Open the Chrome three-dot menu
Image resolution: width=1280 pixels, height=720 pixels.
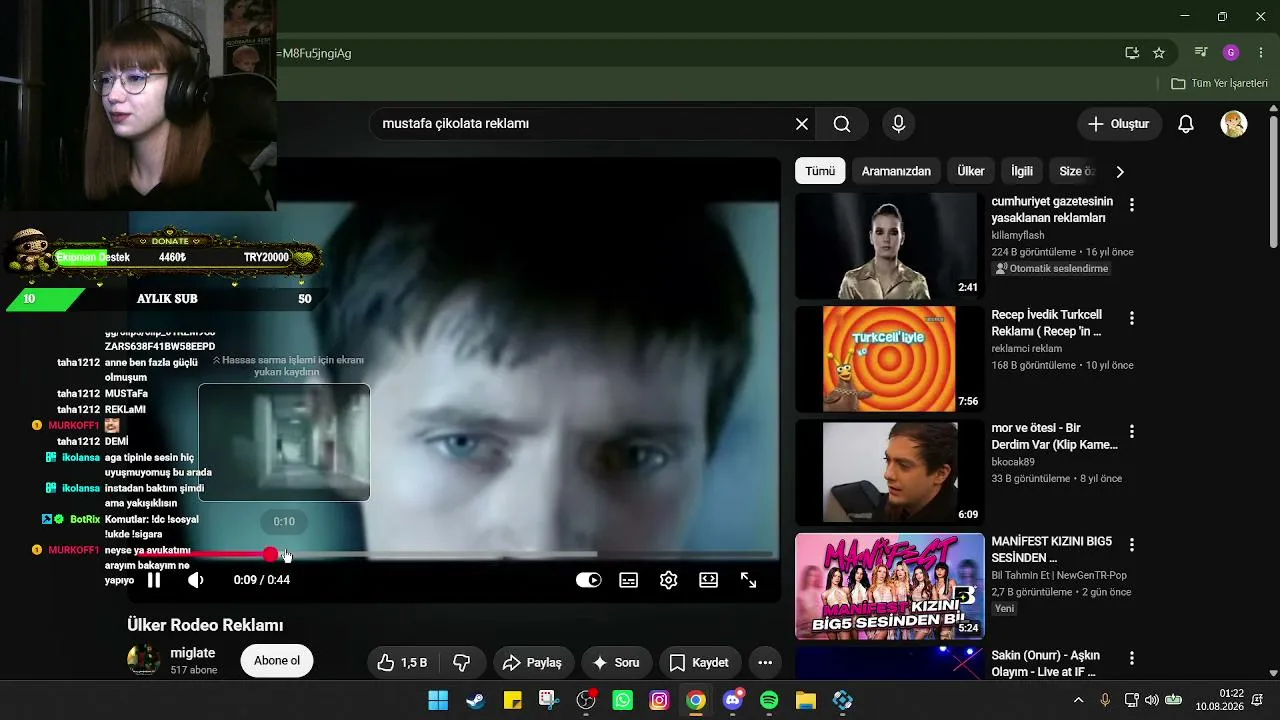(1261, 53)
